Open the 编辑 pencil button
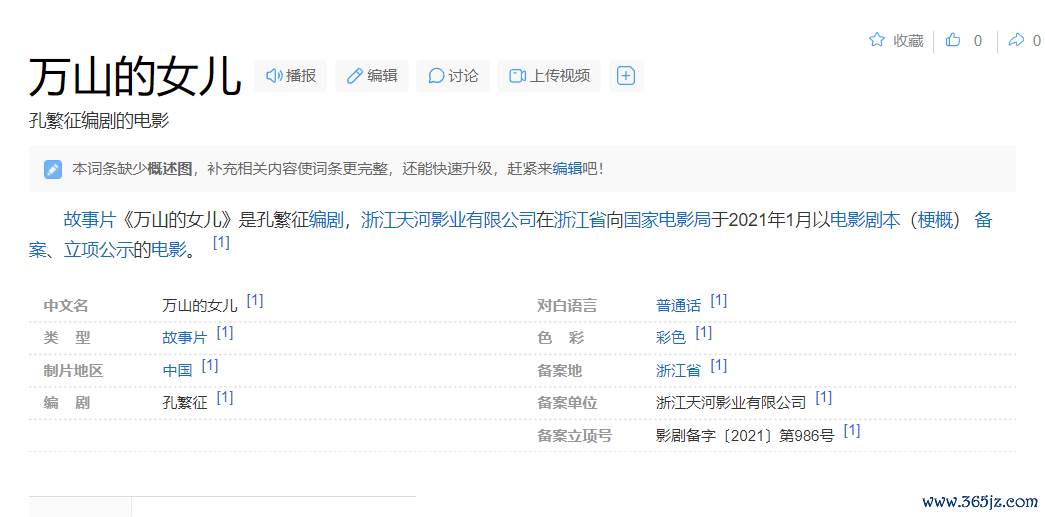Viewport: 1045px width, 517px height. pos(371,76)
